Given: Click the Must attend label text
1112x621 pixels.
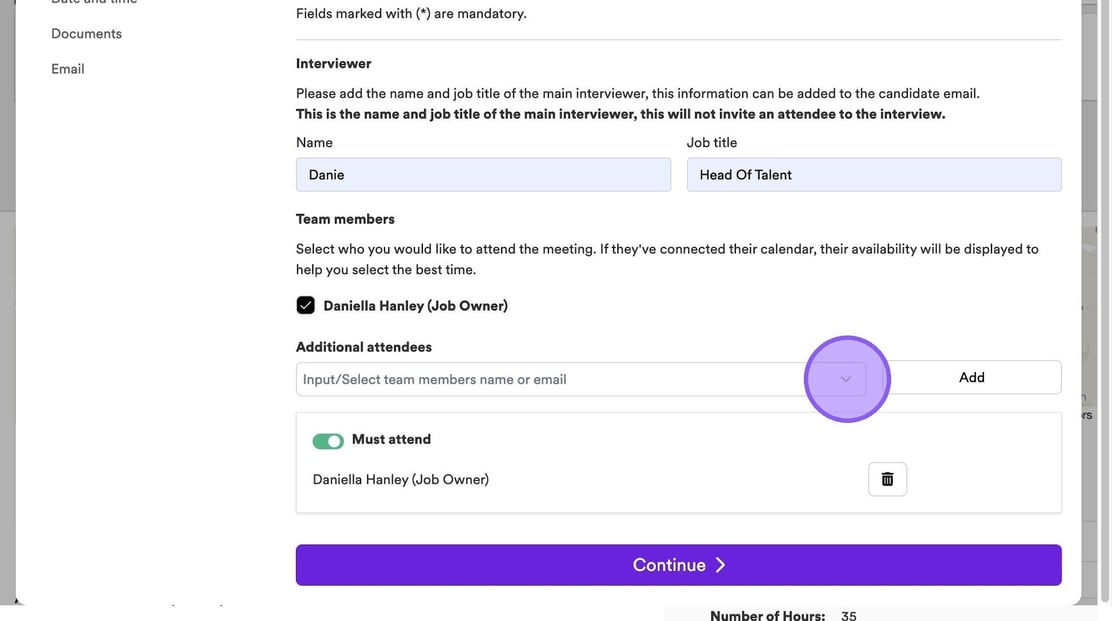Looking at the screenshot, I should click(391, 439).
